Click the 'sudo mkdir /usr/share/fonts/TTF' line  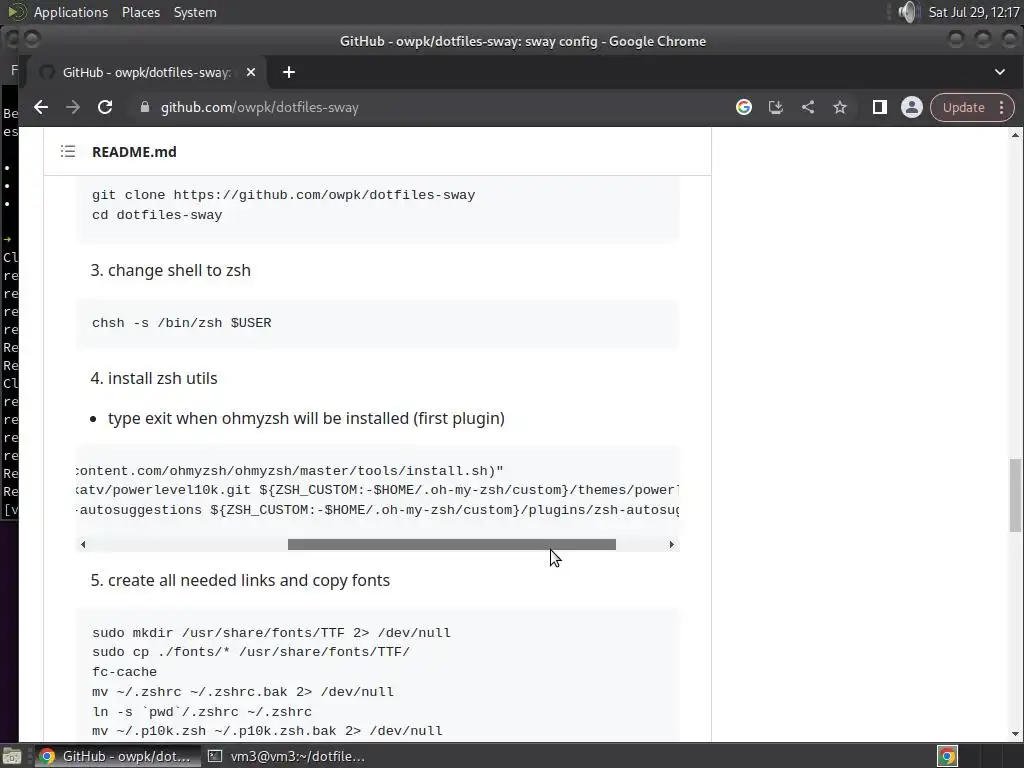pyautogui.click(x=272, y=633)
